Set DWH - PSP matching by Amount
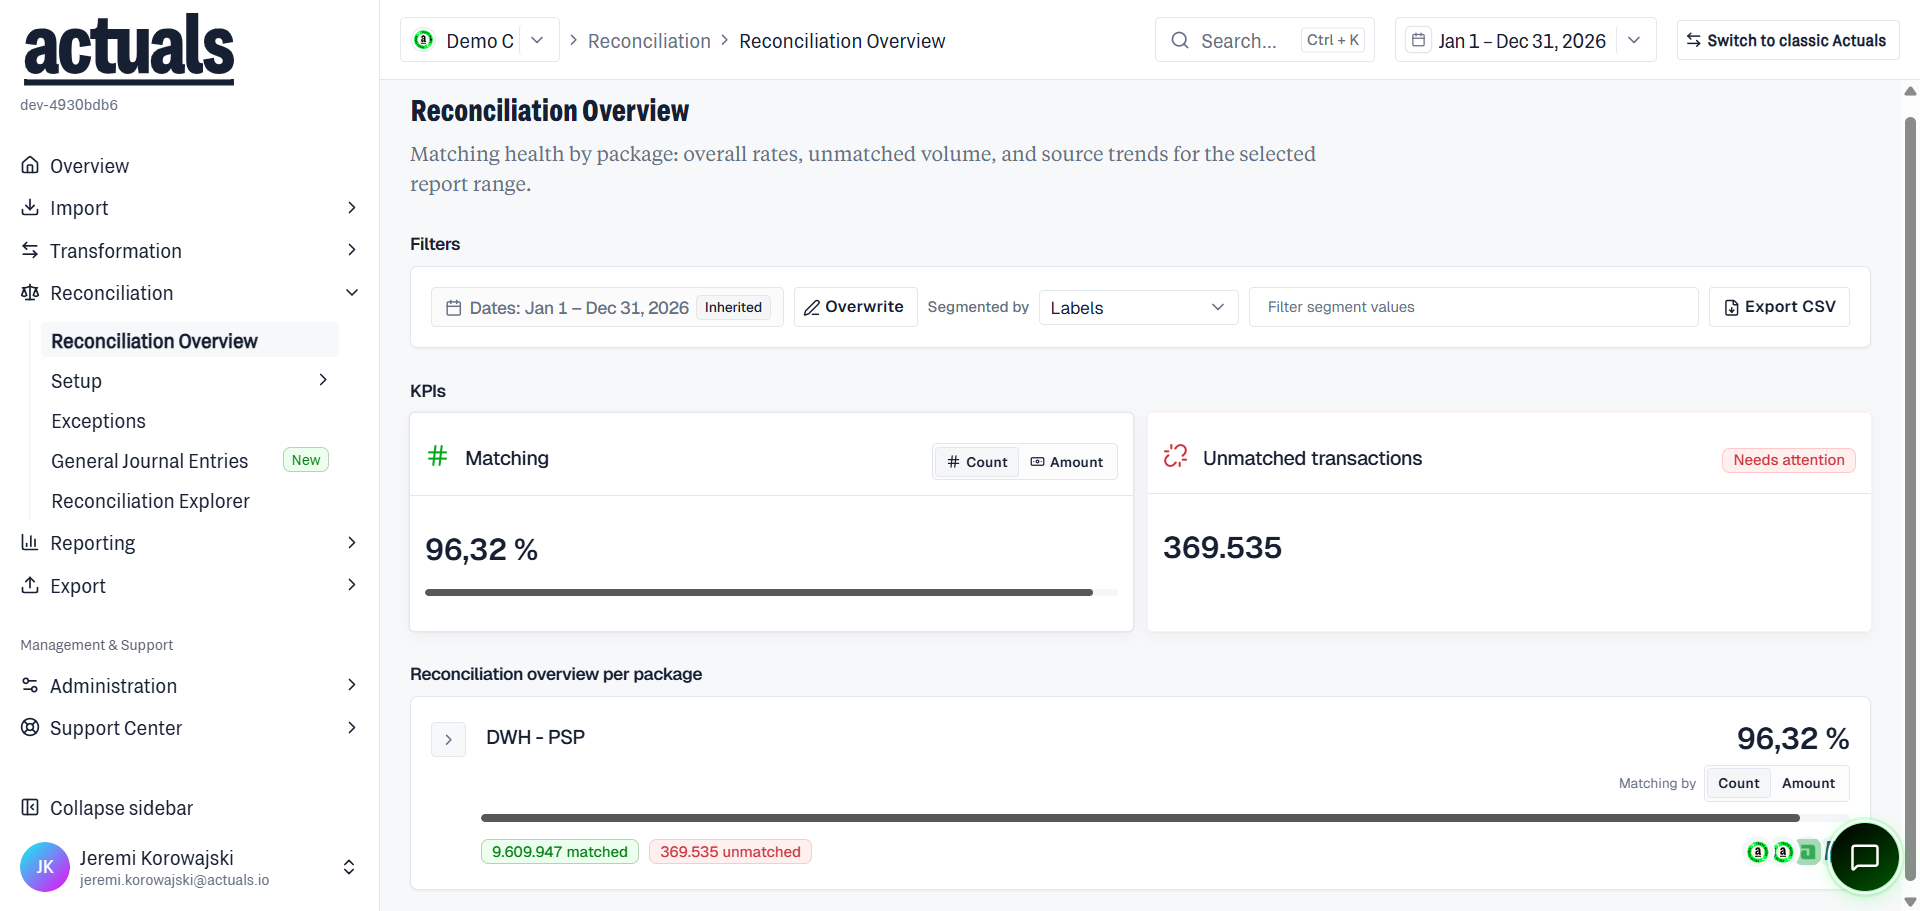The height and width of the screenshot is (911, 1920). 1808,783
